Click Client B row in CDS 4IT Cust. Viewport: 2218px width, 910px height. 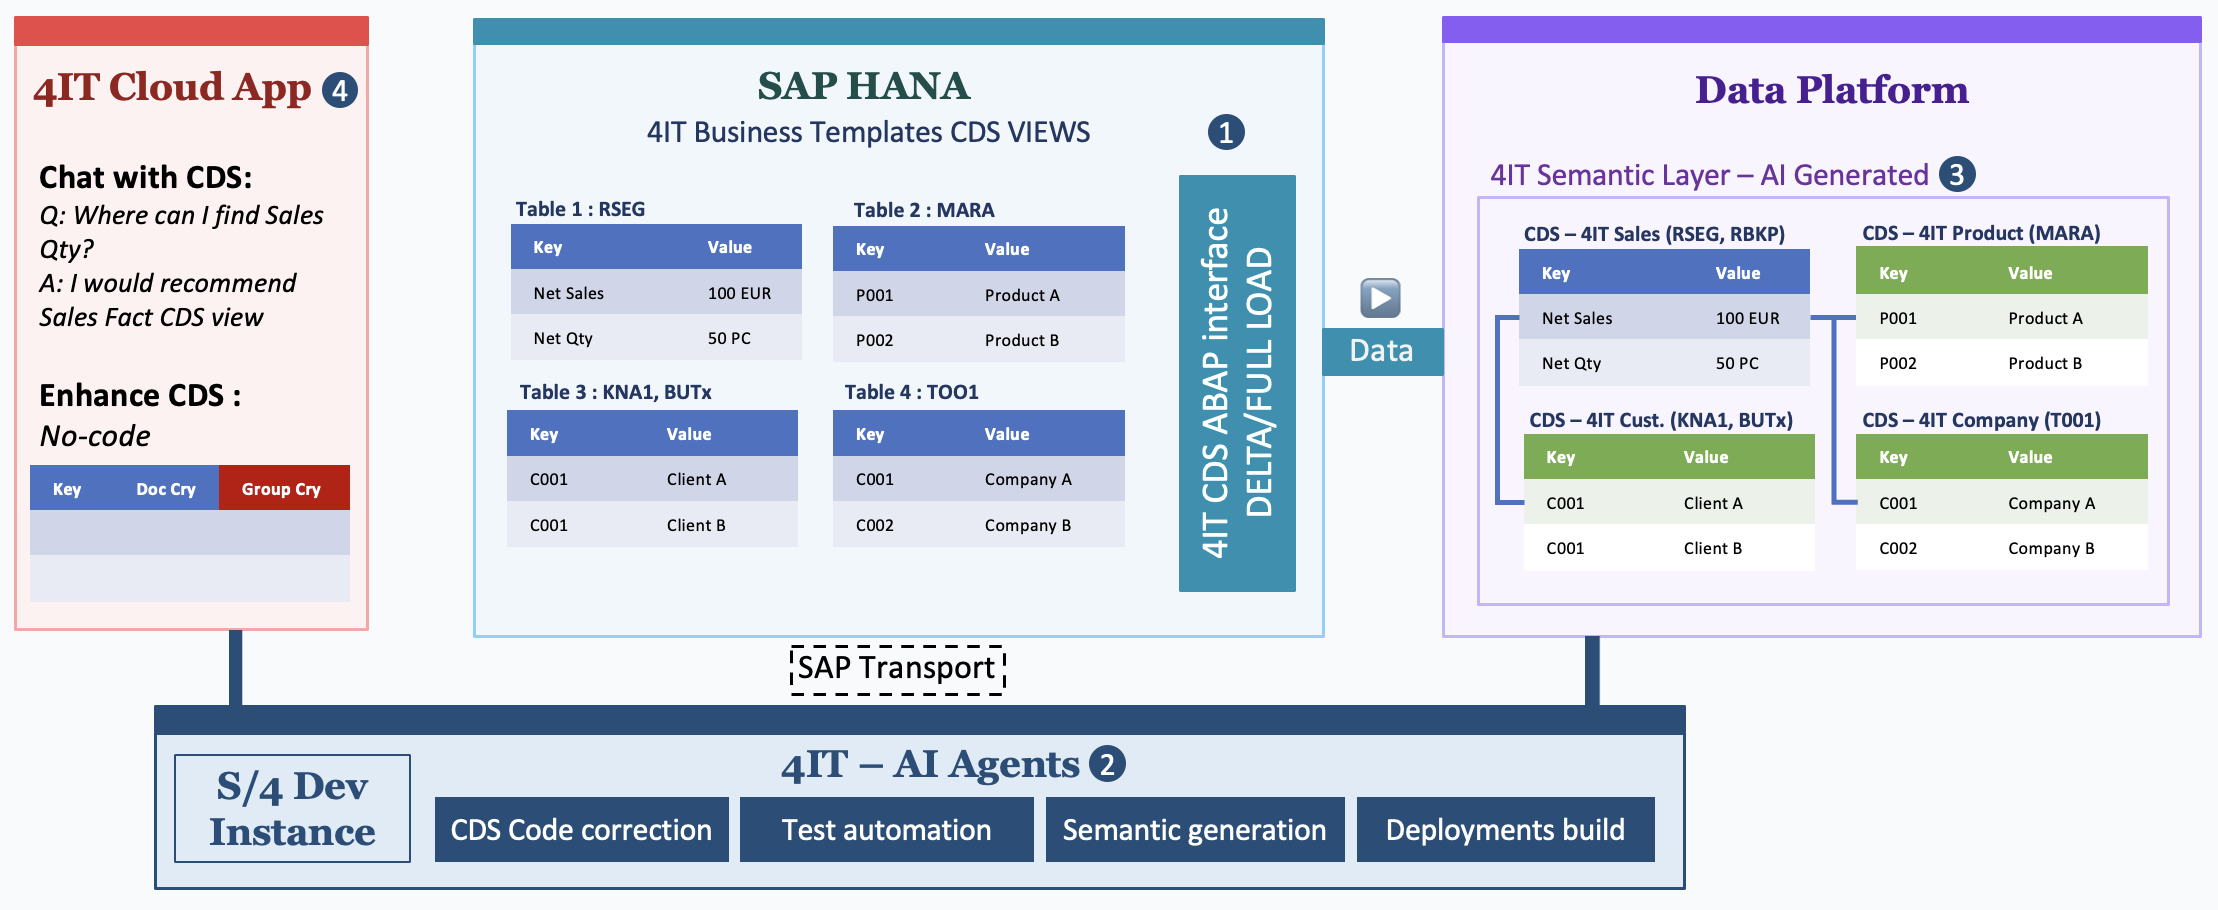pos(1668,548)
